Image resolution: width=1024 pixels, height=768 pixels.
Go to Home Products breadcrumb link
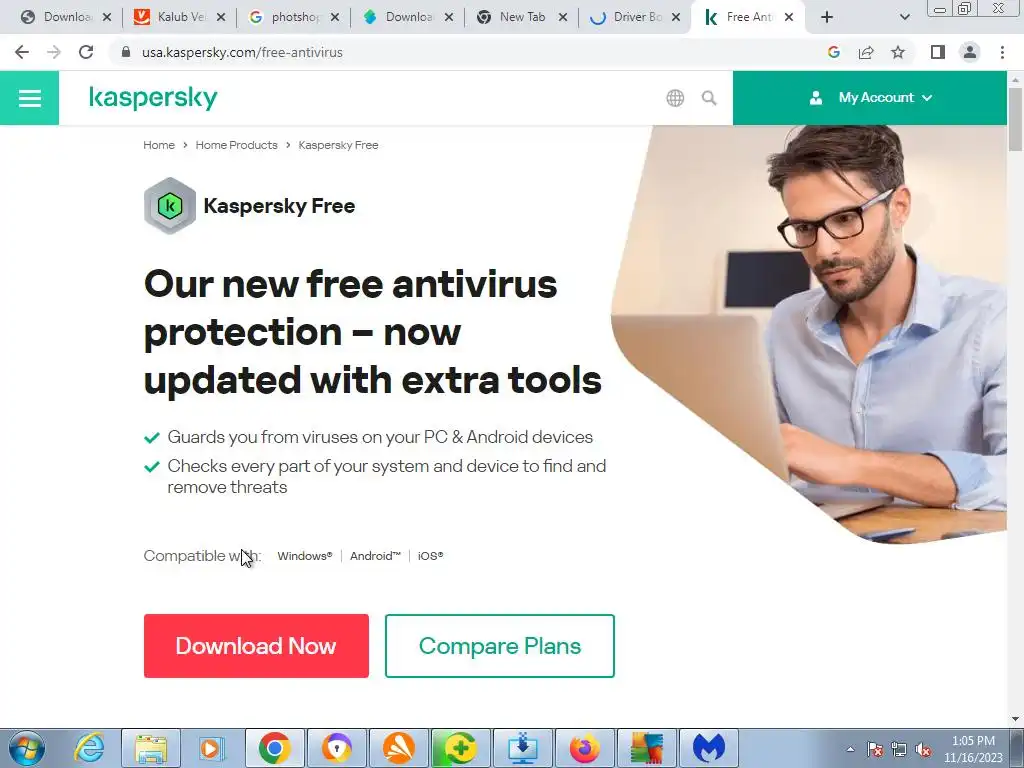click(236, 145)
